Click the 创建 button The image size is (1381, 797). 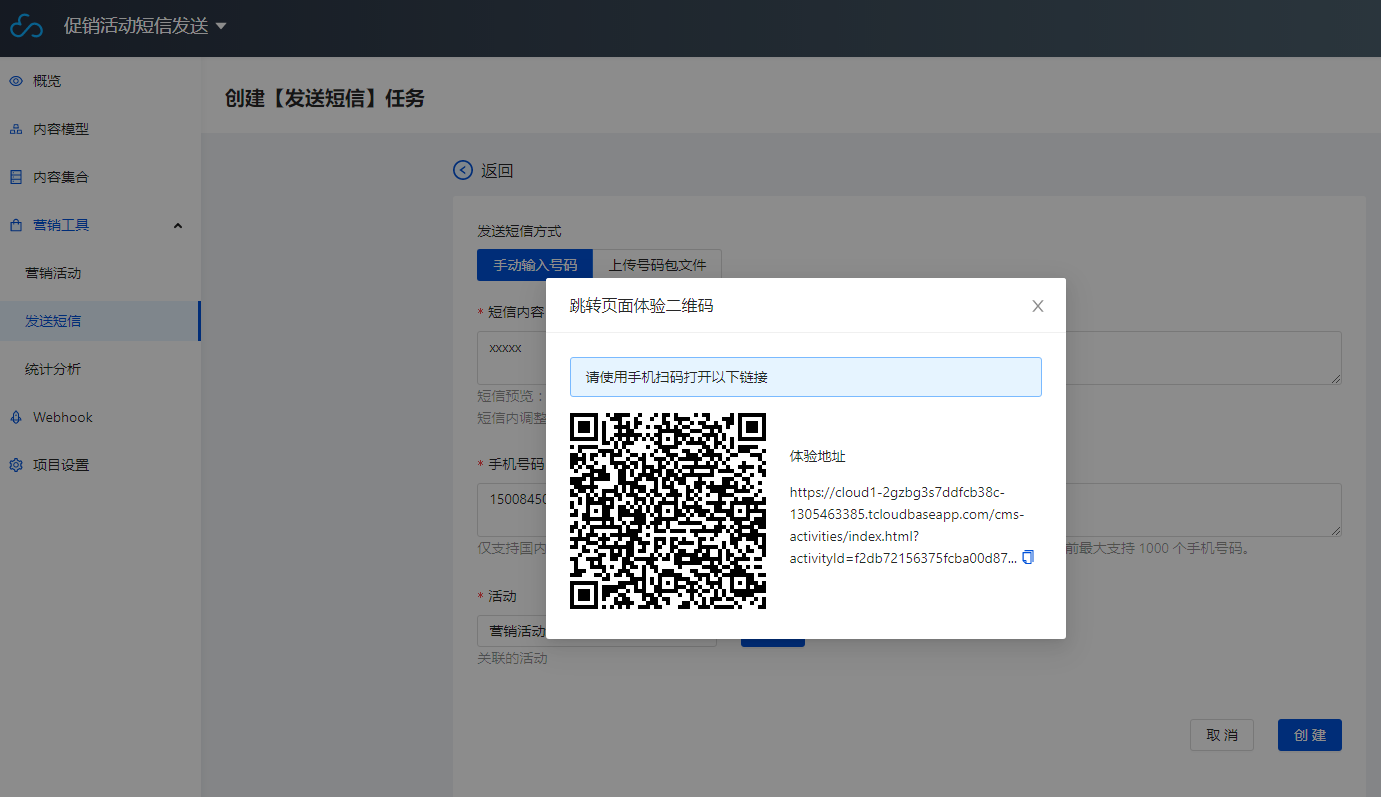click(x=1310, y=735)
